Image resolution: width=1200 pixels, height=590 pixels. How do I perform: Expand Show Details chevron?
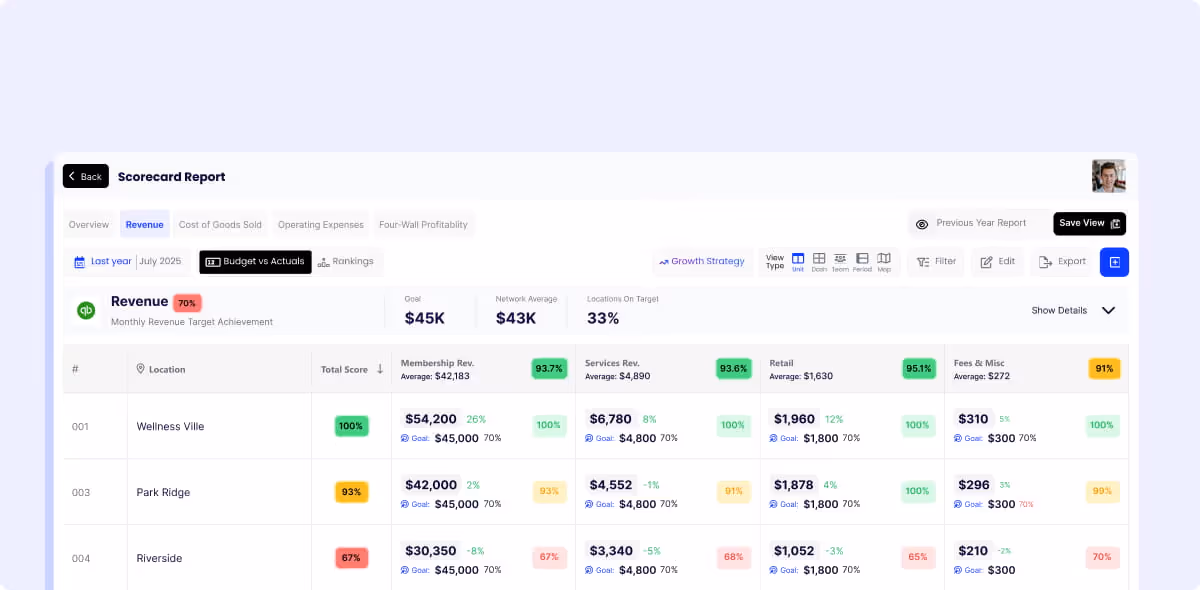pos(1108,311)
